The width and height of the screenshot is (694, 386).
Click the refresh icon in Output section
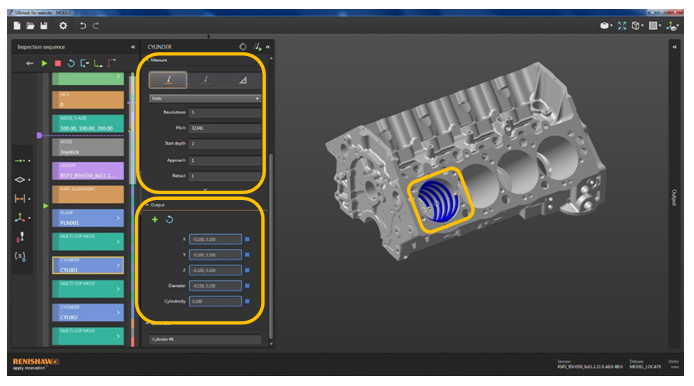(170, 219)
